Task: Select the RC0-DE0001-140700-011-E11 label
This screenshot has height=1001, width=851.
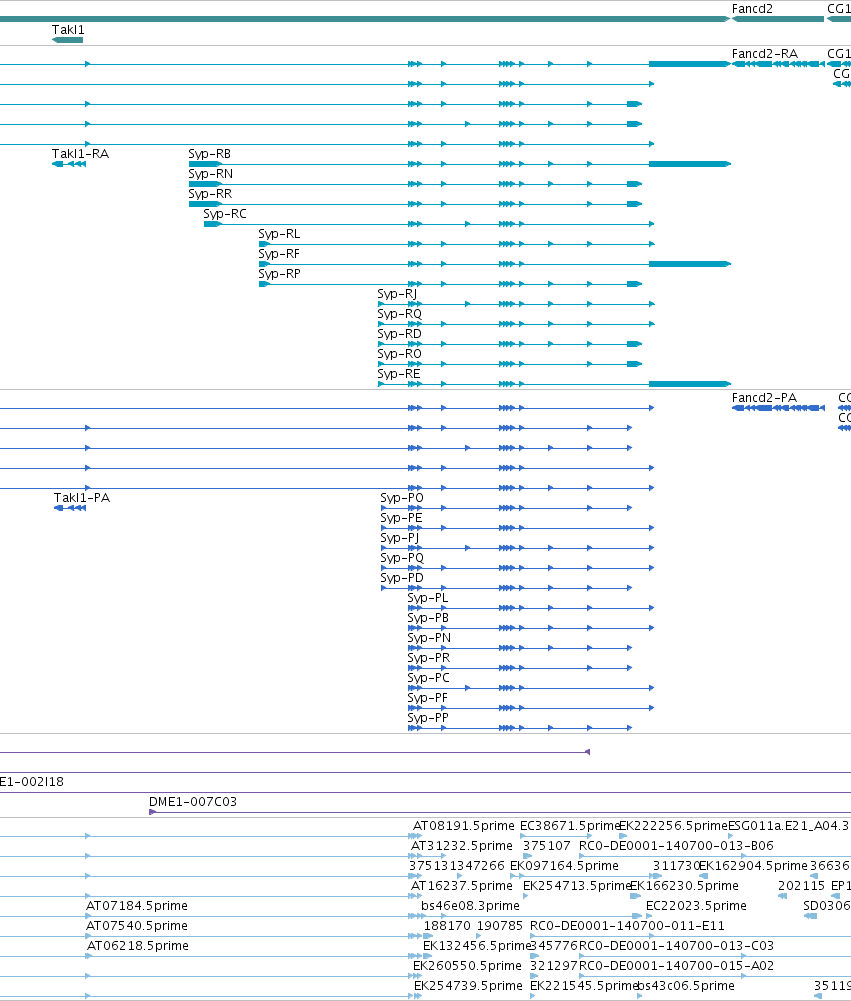Action: click(x=628, y=926)
